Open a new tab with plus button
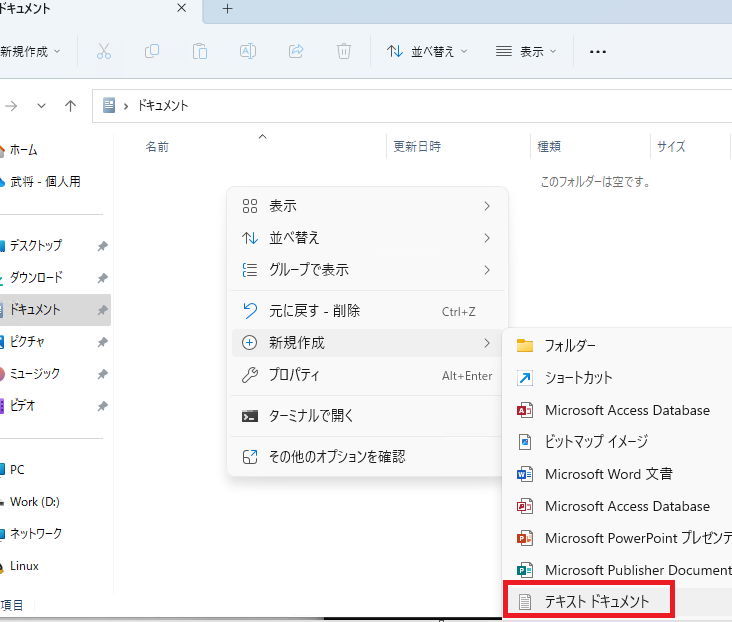The image size is (732, 622). point(227,9)
